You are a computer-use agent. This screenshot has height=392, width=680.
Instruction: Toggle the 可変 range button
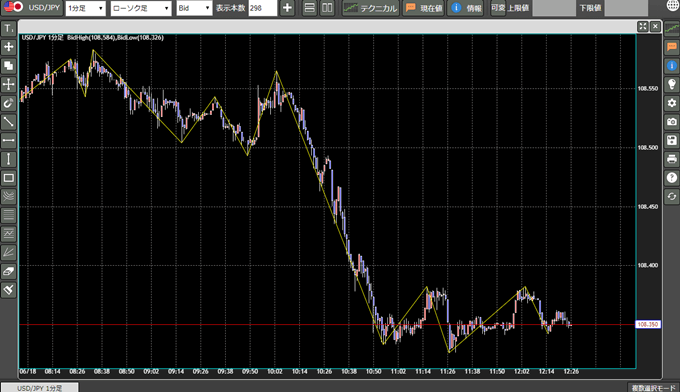[498, 8]
